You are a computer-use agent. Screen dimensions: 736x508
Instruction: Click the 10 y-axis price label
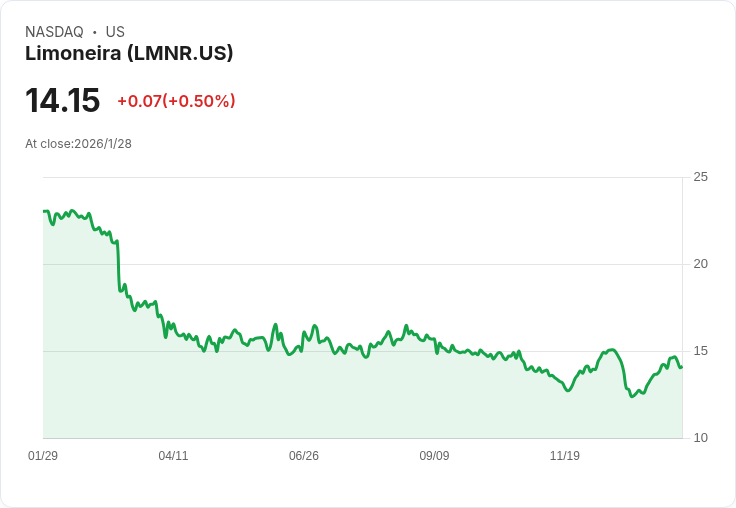click(700, 438)
